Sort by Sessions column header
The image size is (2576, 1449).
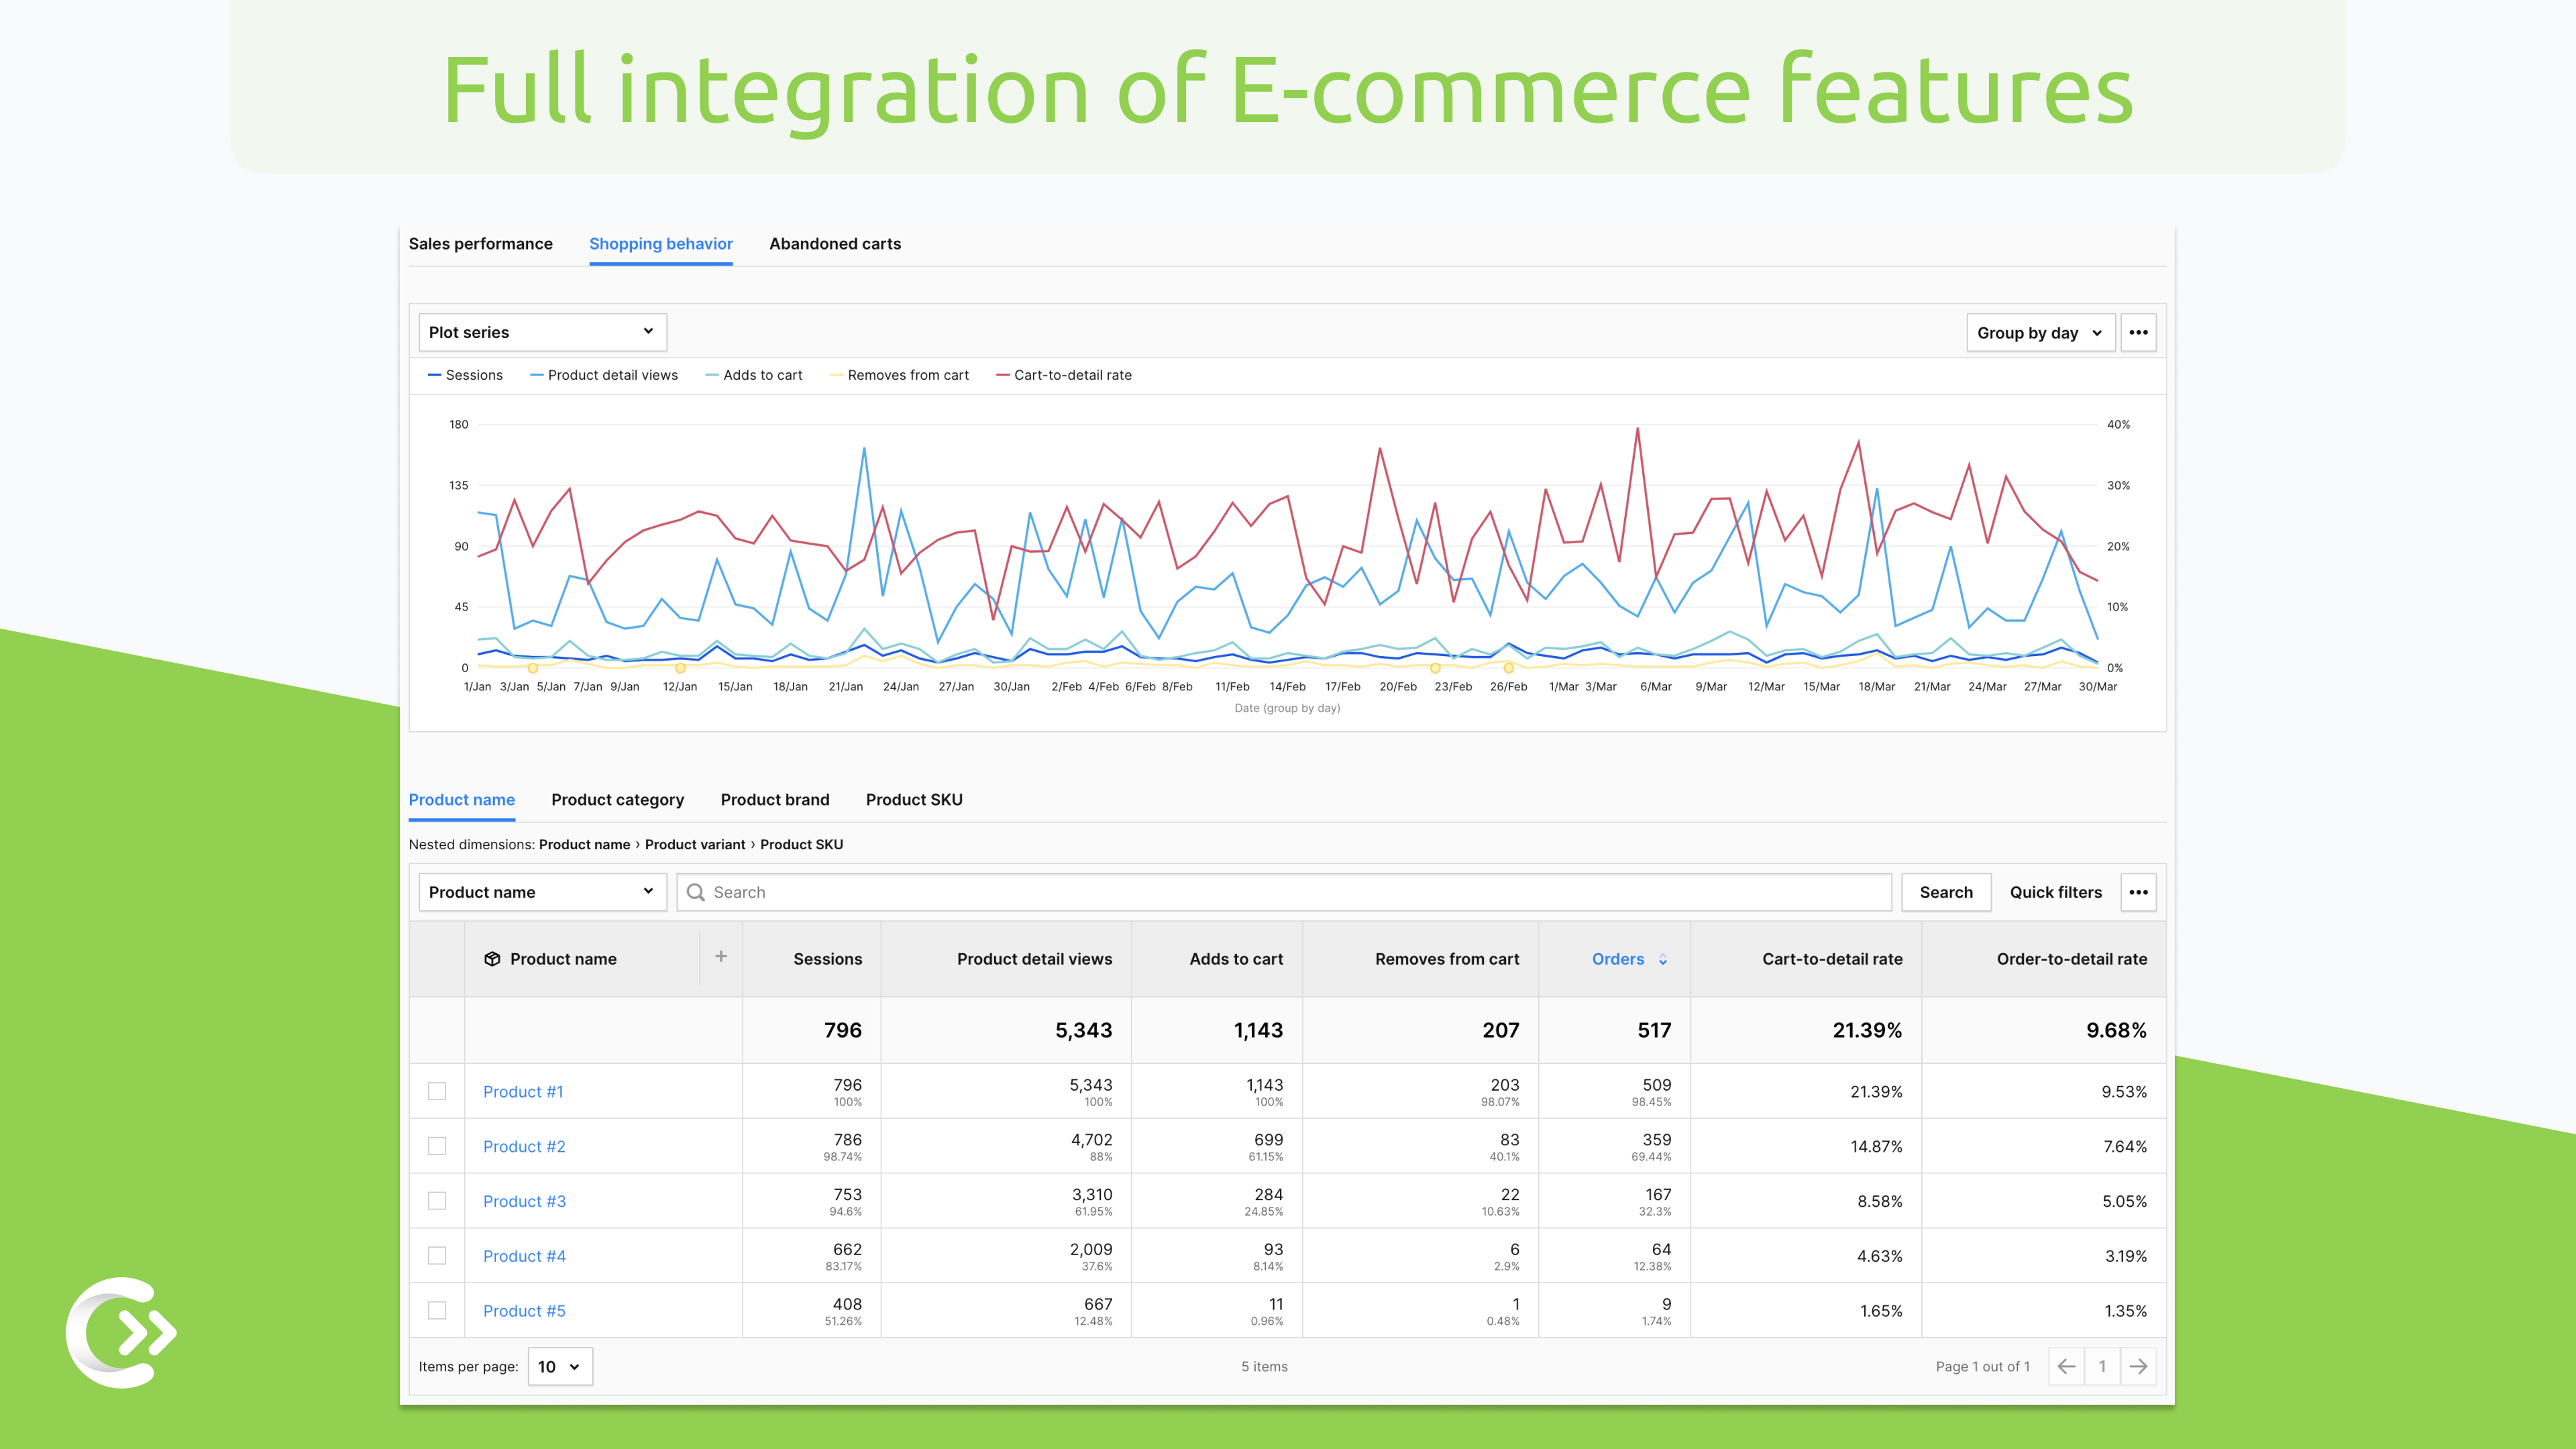(828, 959)
